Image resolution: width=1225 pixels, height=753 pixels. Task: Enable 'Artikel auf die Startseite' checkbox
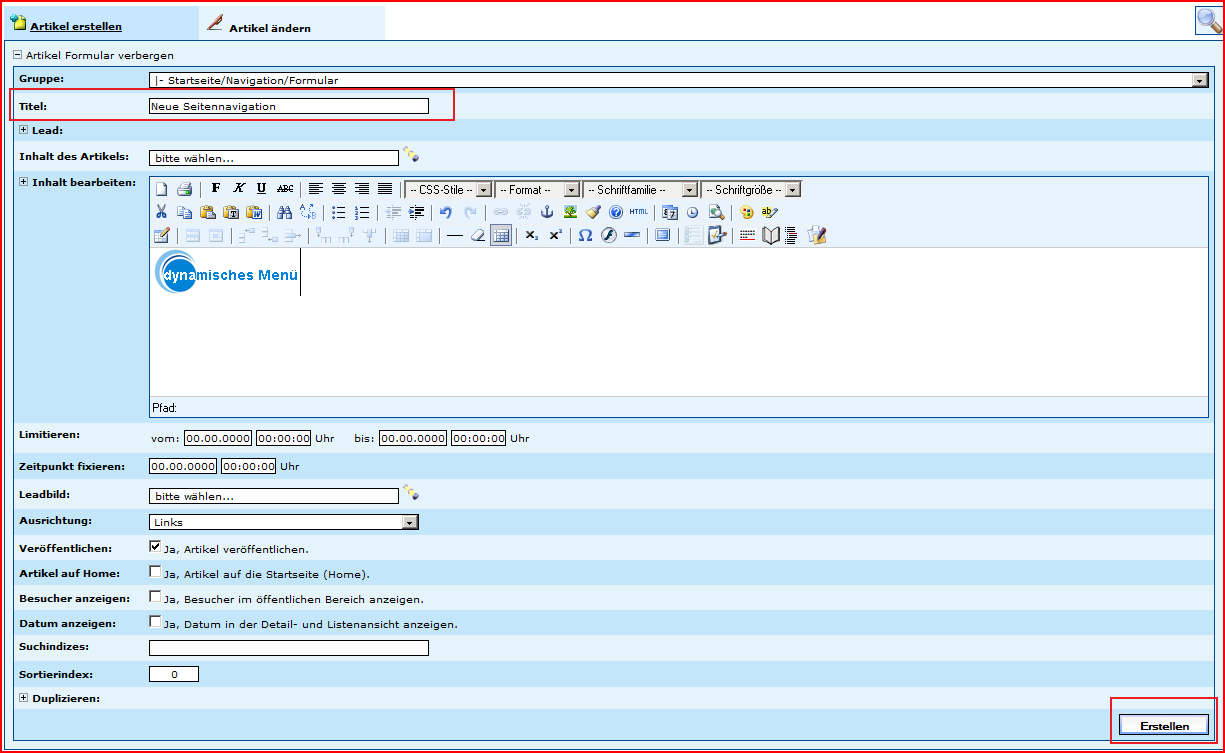pyautogui.click(x=155, y=572)
